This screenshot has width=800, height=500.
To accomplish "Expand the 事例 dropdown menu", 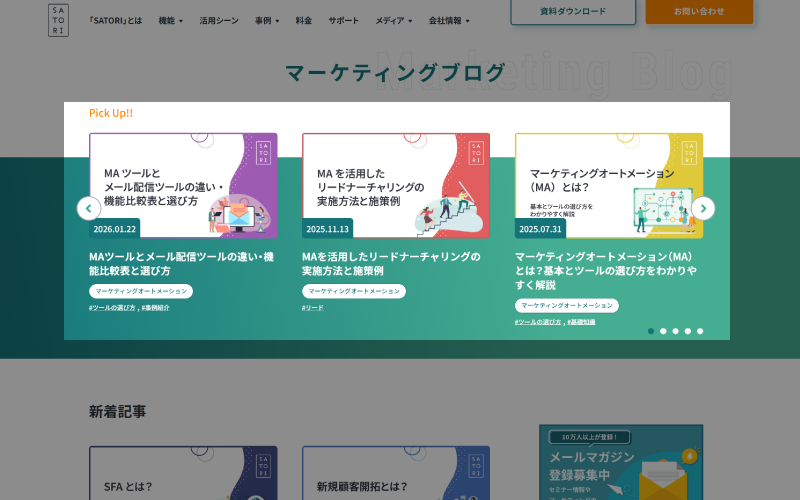I will (x=267, y=20).
